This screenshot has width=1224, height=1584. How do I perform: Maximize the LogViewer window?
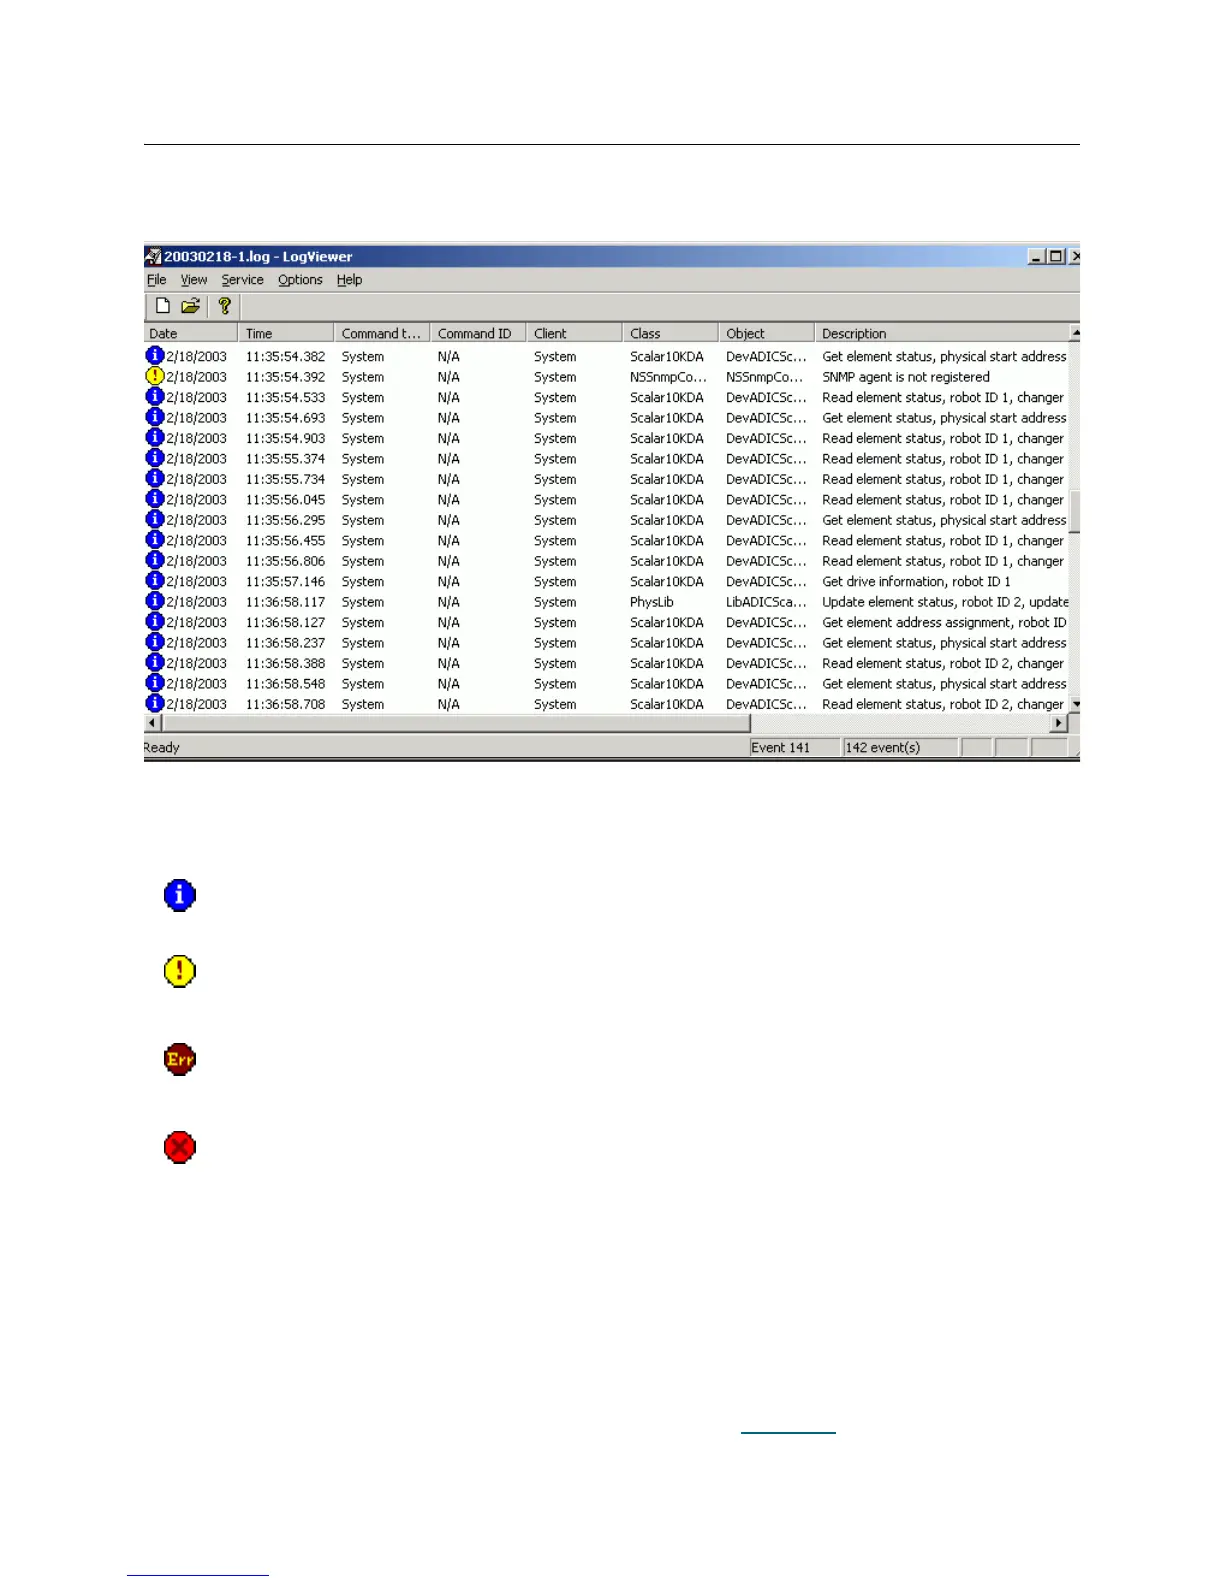point(1055,257)
